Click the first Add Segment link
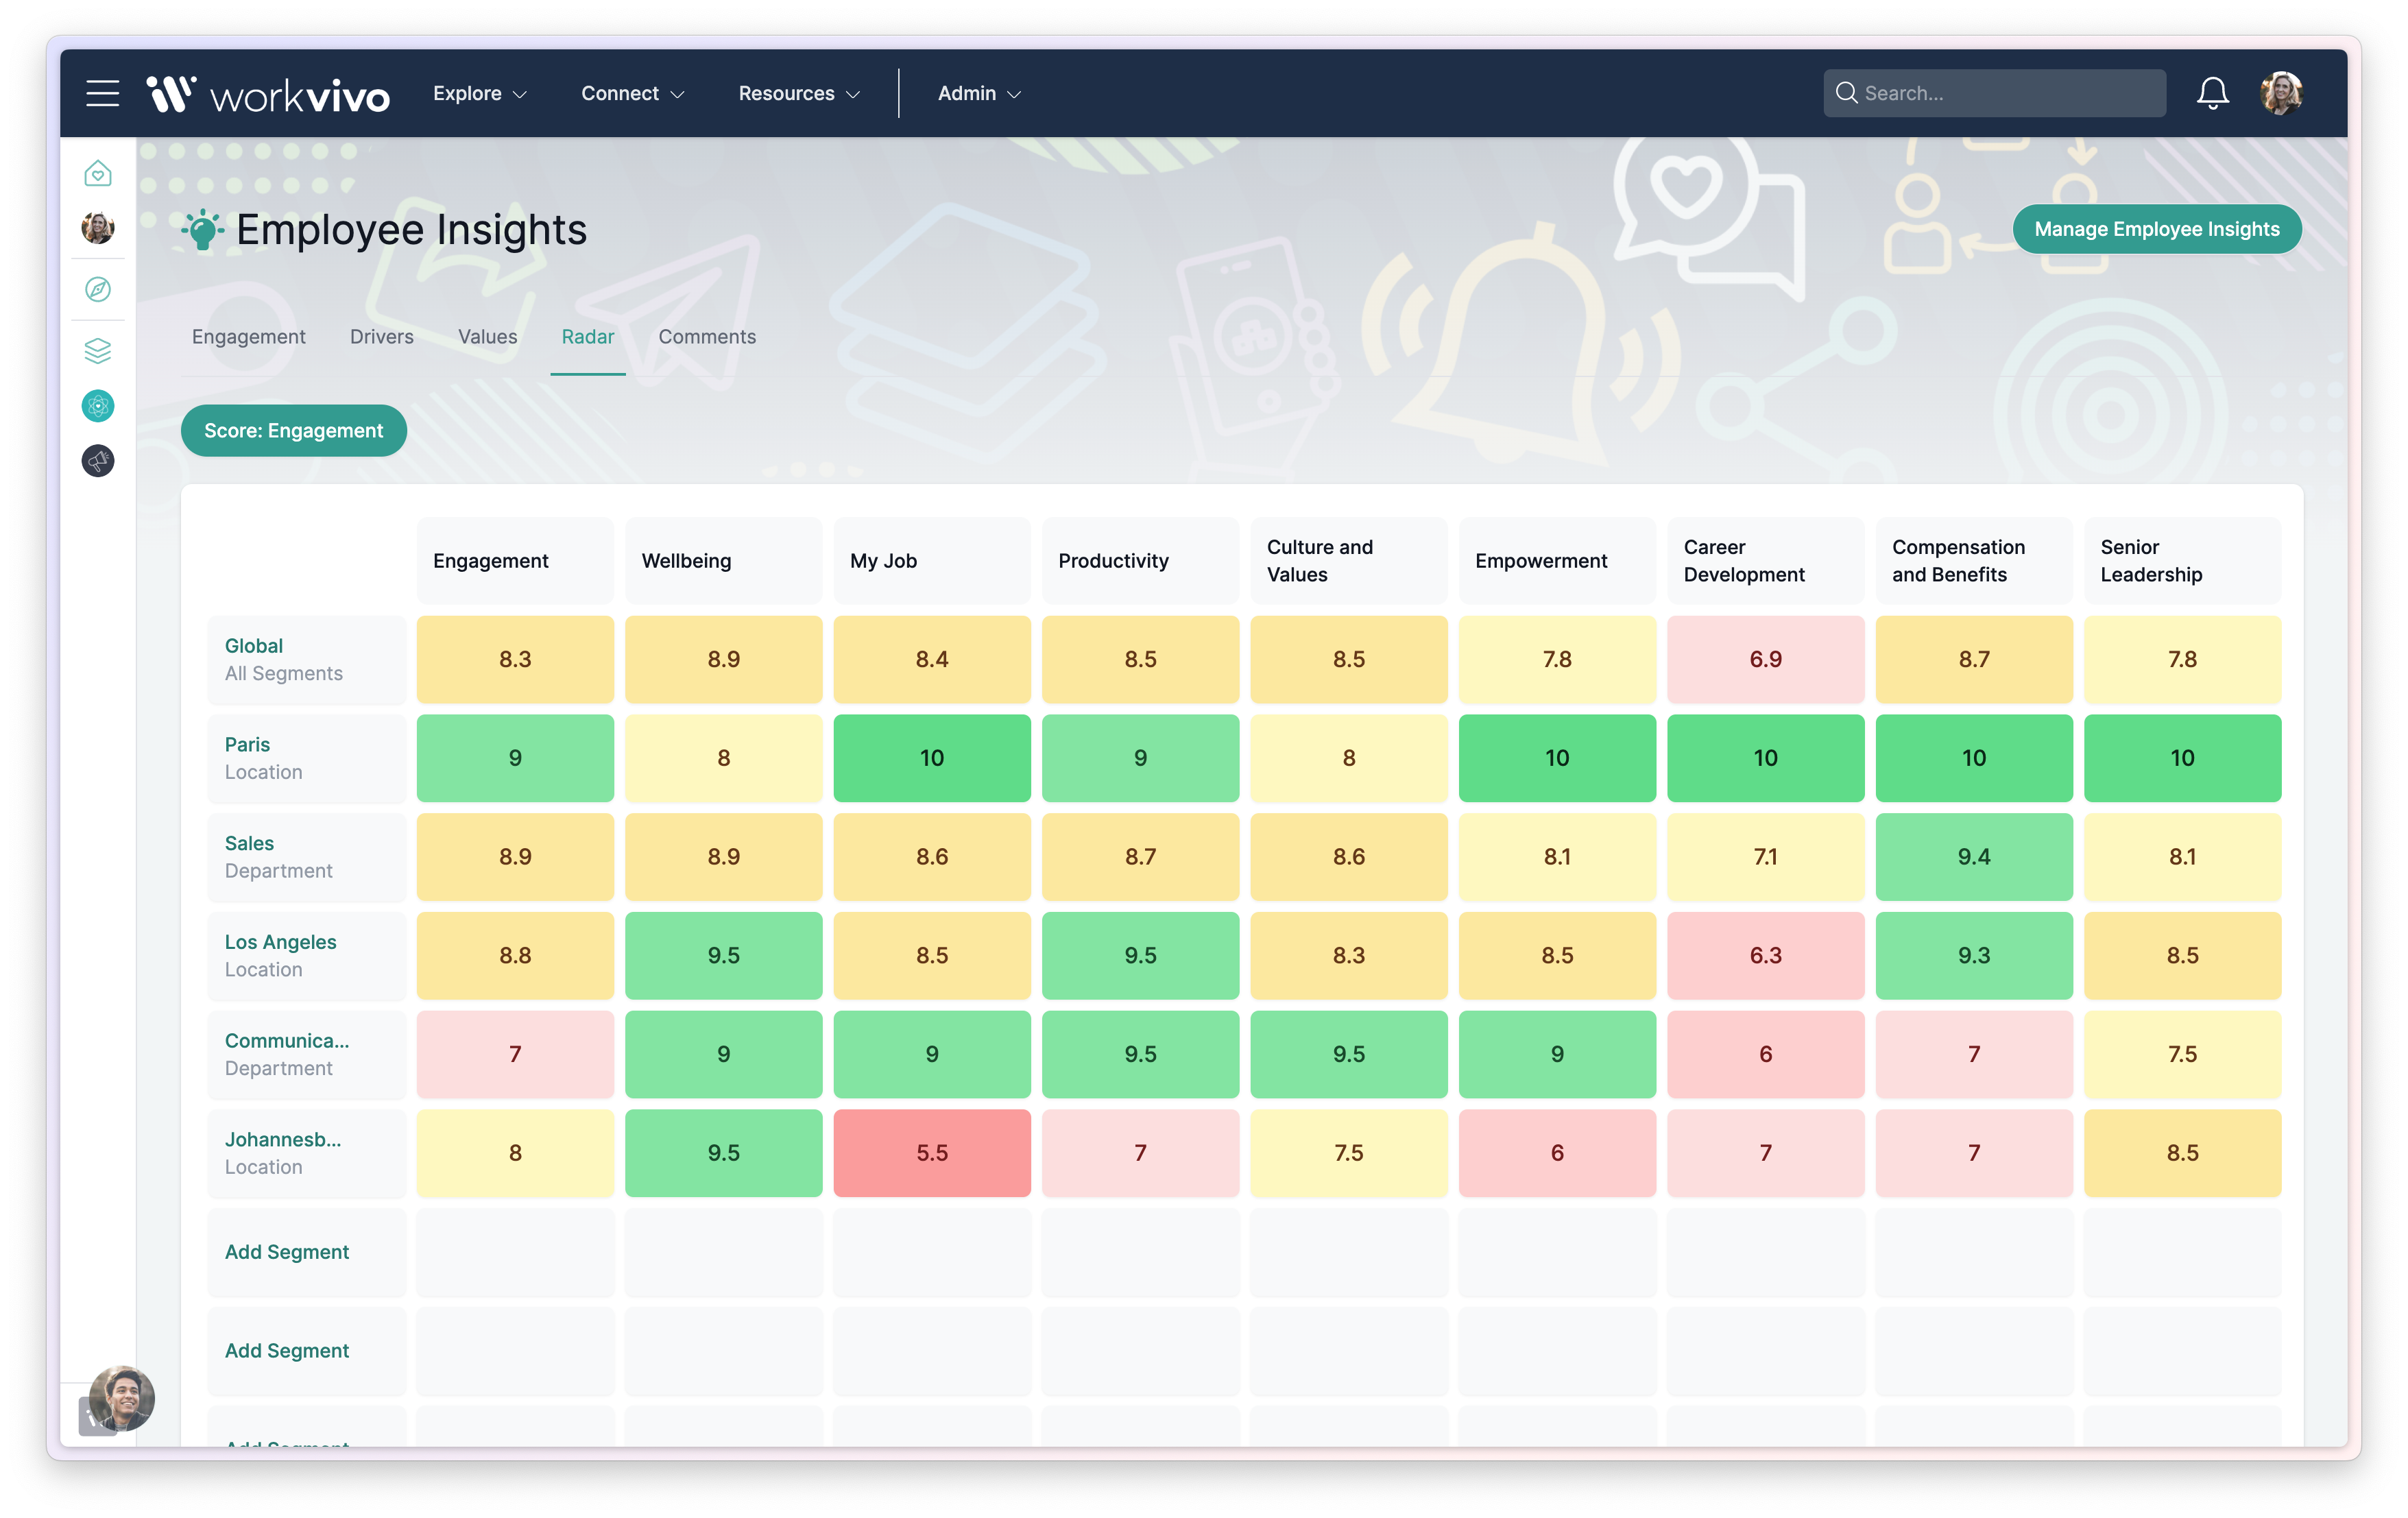2408x1518 pixels. [x=286, y=1251]
